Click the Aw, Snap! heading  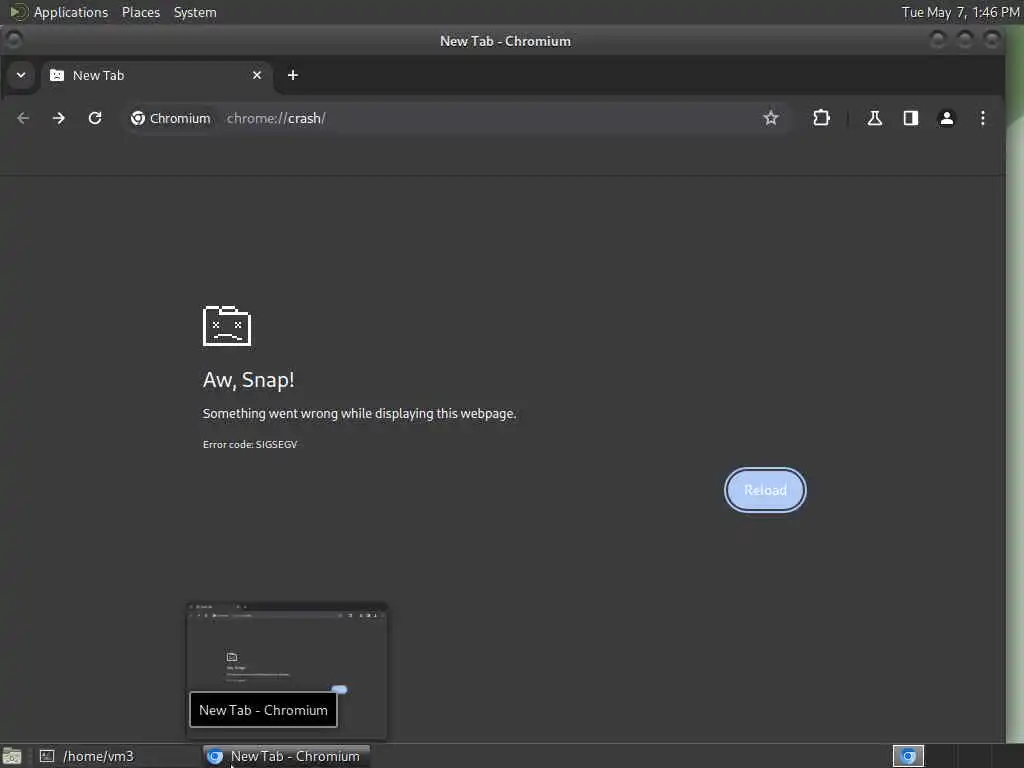pyautogui.click(x=248, y=379)
